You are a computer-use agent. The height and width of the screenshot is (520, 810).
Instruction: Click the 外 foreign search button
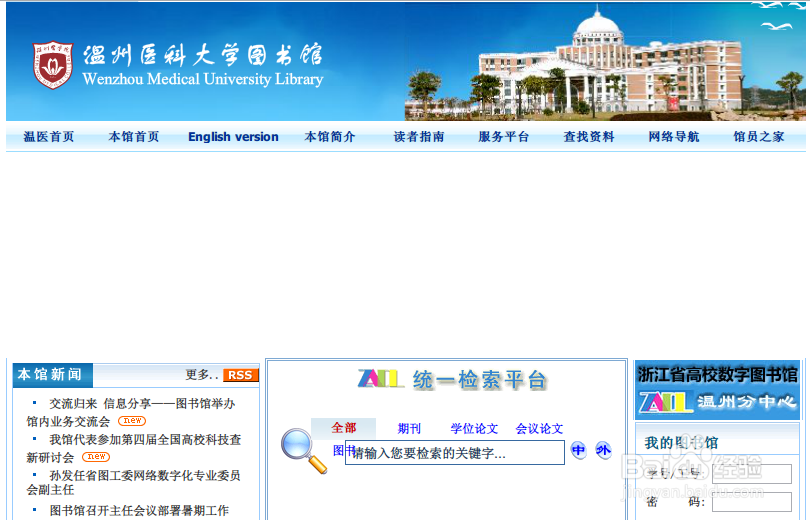(603, 450)
